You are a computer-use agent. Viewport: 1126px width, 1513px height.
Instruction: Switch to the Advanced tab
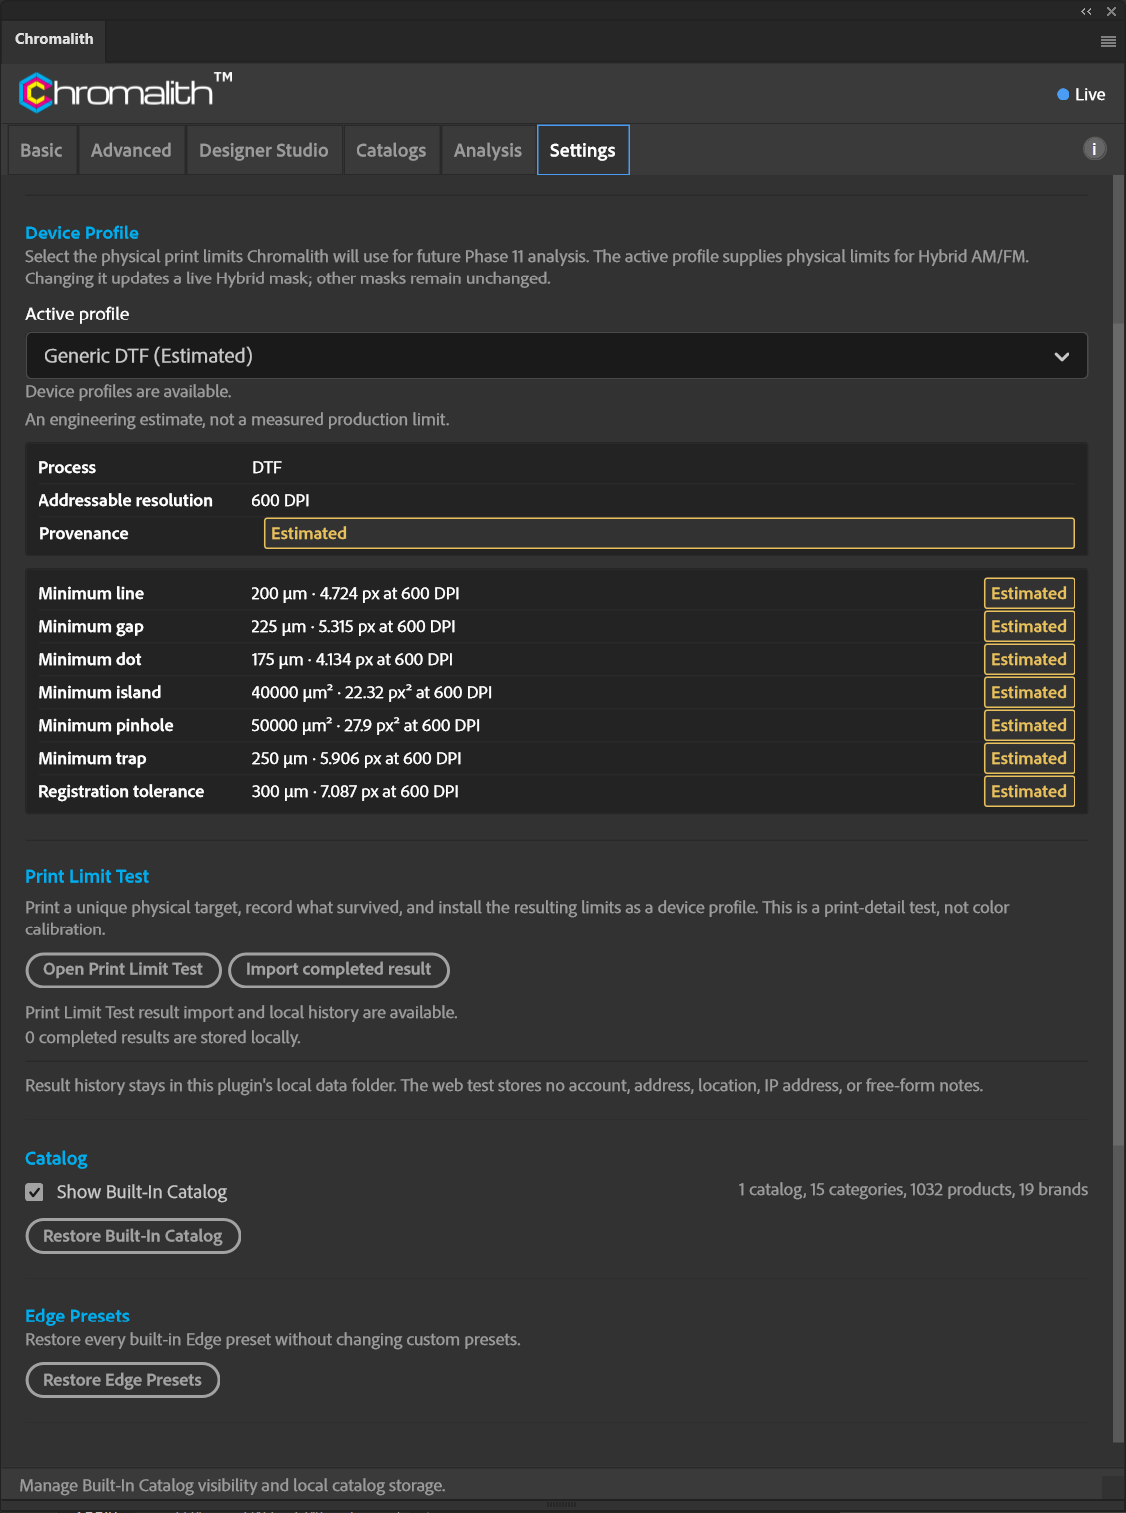tap(131, 150)
